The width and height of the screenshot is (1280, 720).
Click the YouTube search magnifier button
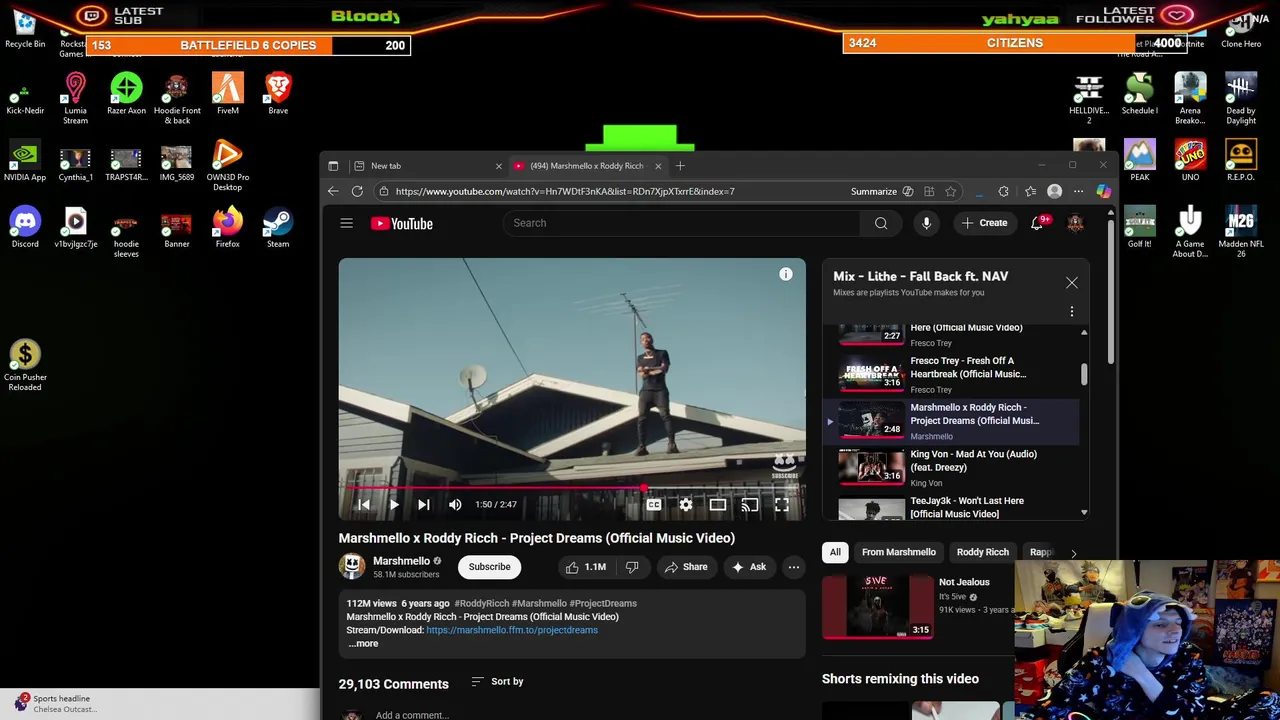[x=881, y=223]
